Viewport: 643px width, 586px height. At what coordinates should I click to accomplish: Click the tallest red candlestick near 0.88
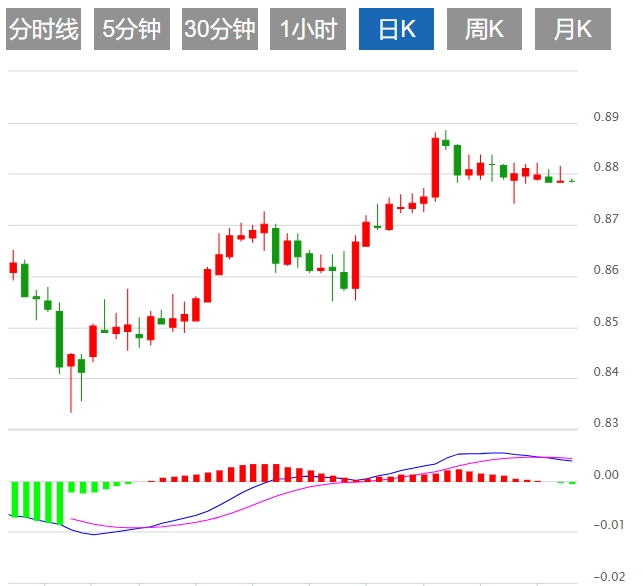[435, 167]
